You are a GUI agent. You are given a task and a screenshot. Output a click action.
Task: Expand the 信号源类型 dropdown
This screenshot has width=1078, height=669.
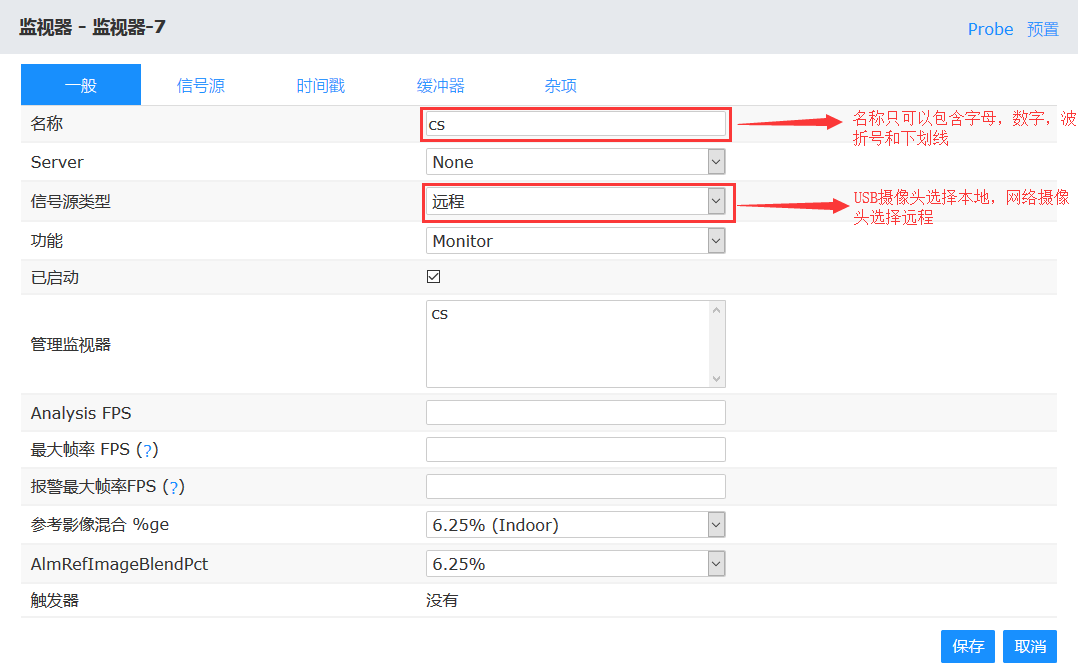pyautogui.click(x=575, y=201)
